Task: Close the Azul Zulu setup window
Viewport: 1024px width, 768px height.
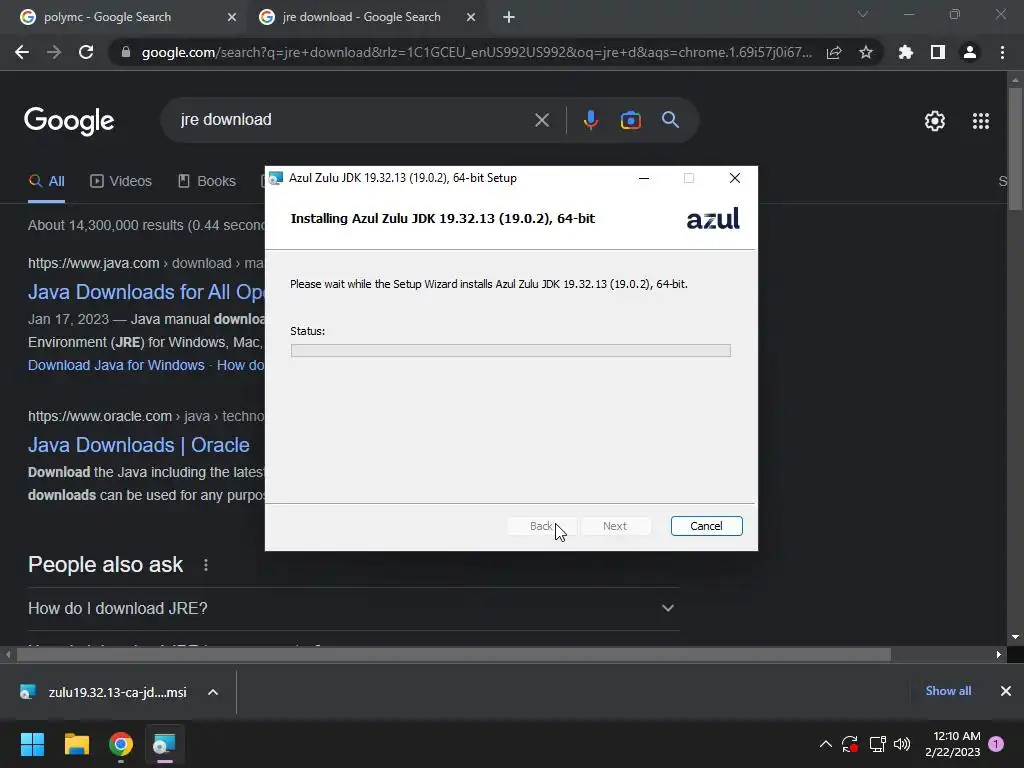Action: pyautogui.click(x=735, y=178)
